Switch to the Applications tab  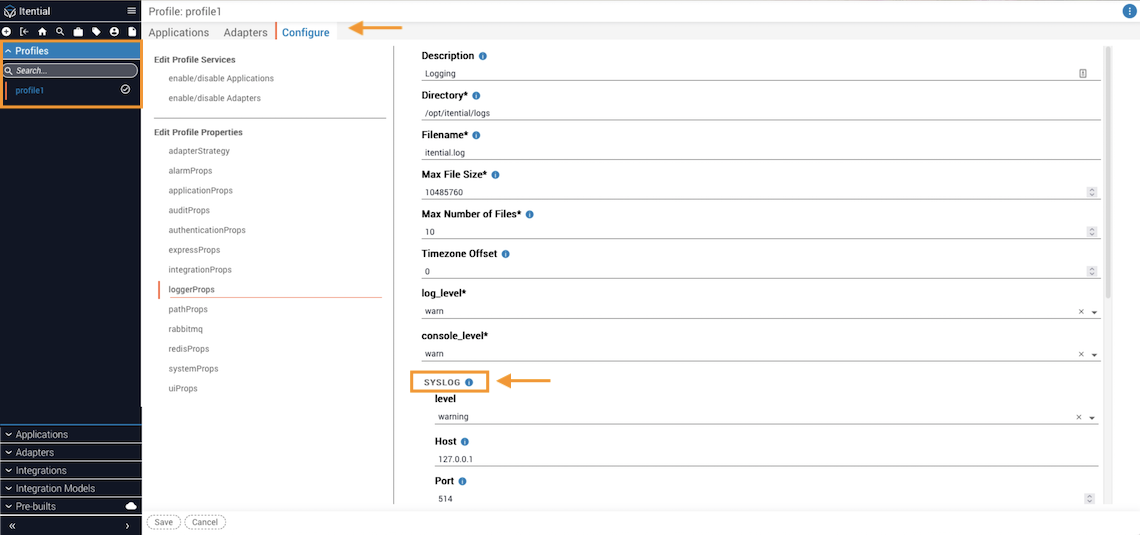pos(179,33)
